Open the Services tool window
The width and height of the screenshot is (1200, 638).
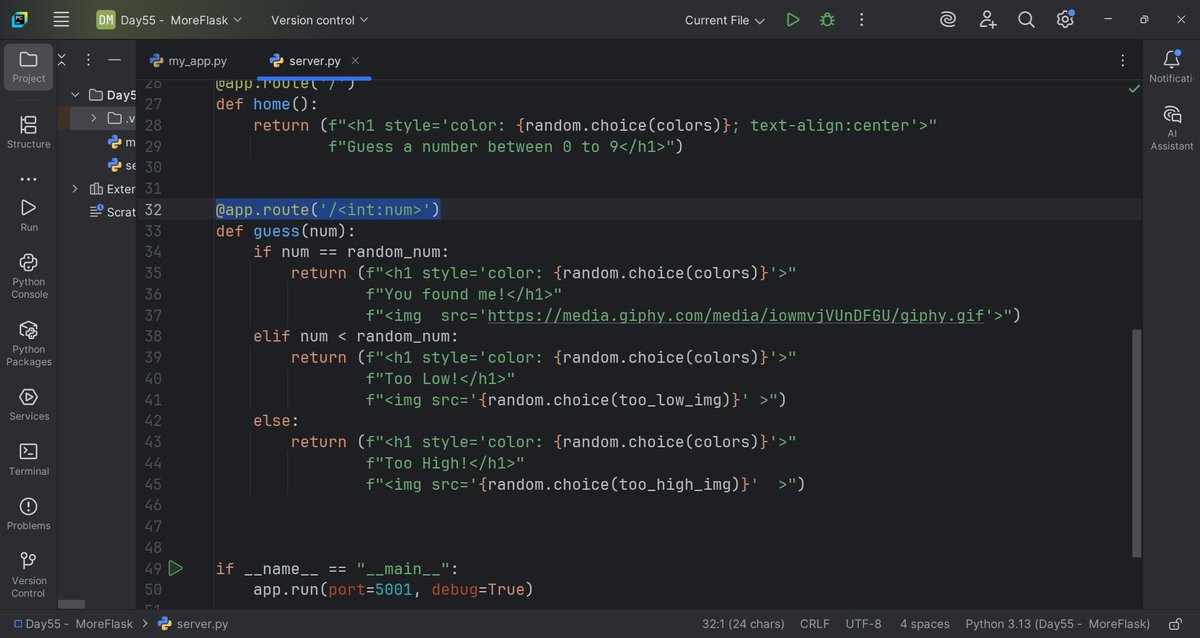click(28, 405)
